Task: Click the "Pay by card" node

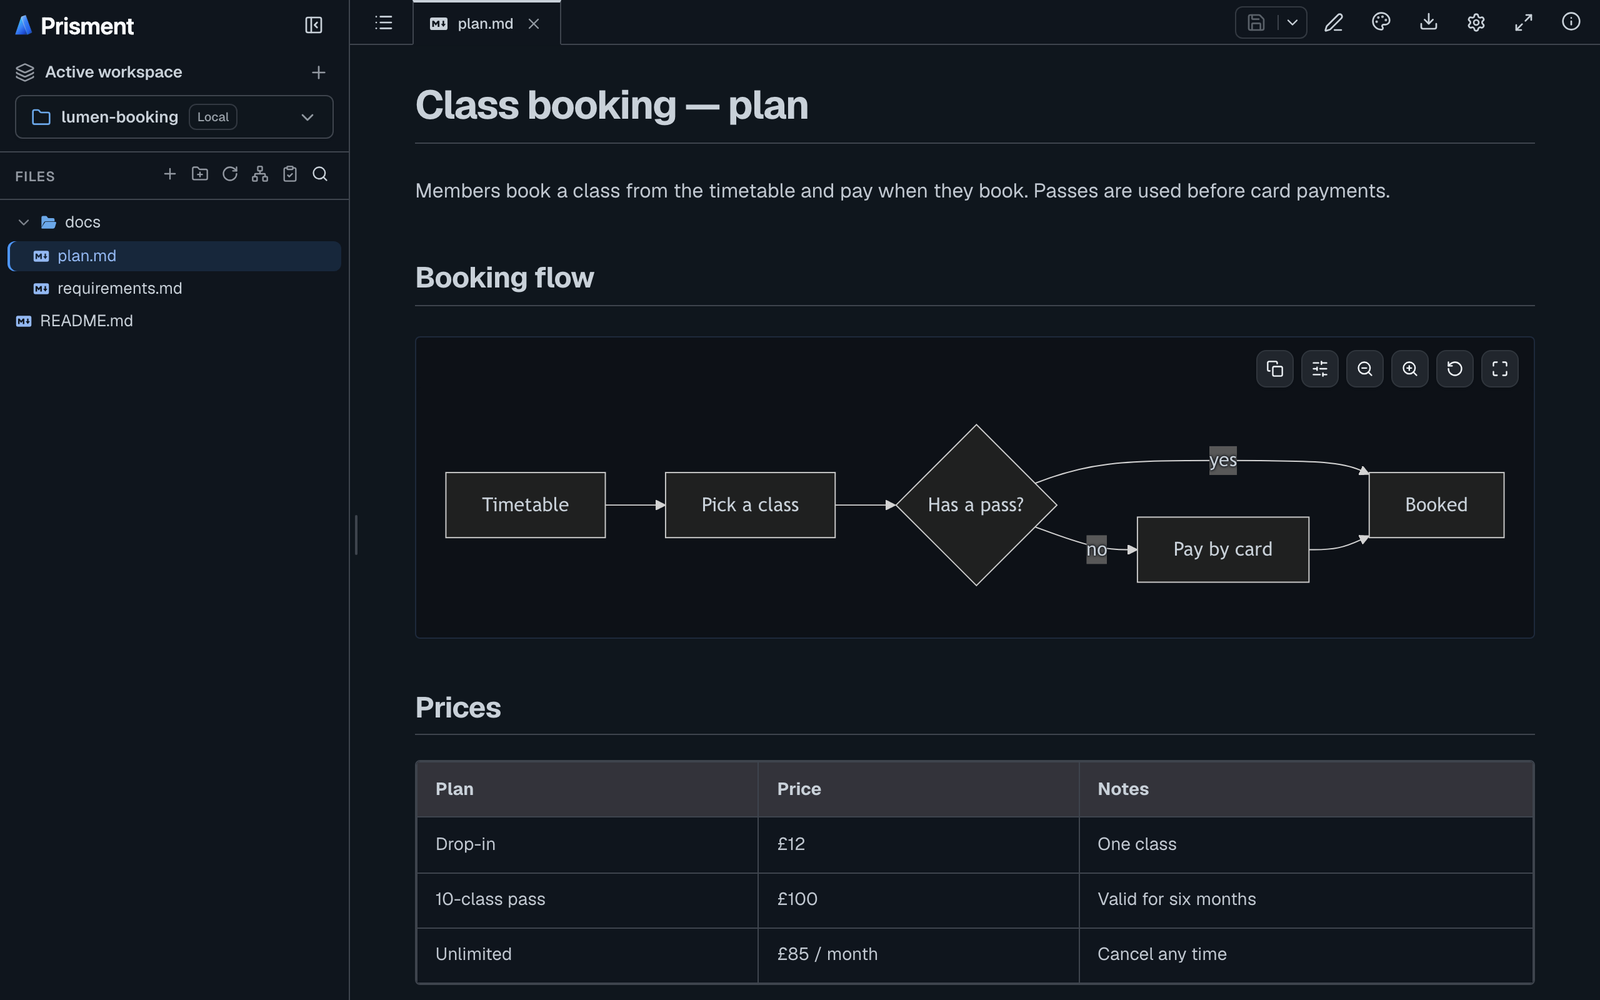Action: 1223,549
